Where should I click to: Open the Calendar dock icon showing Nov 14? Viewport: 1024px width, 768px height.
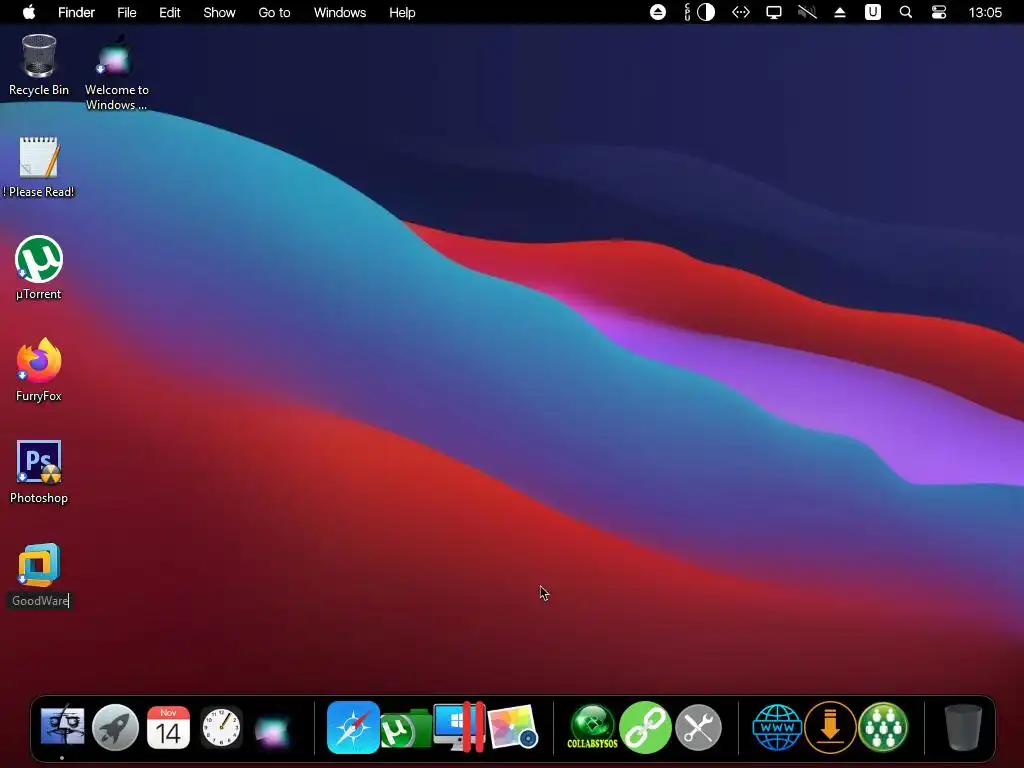tap(168, 727)
